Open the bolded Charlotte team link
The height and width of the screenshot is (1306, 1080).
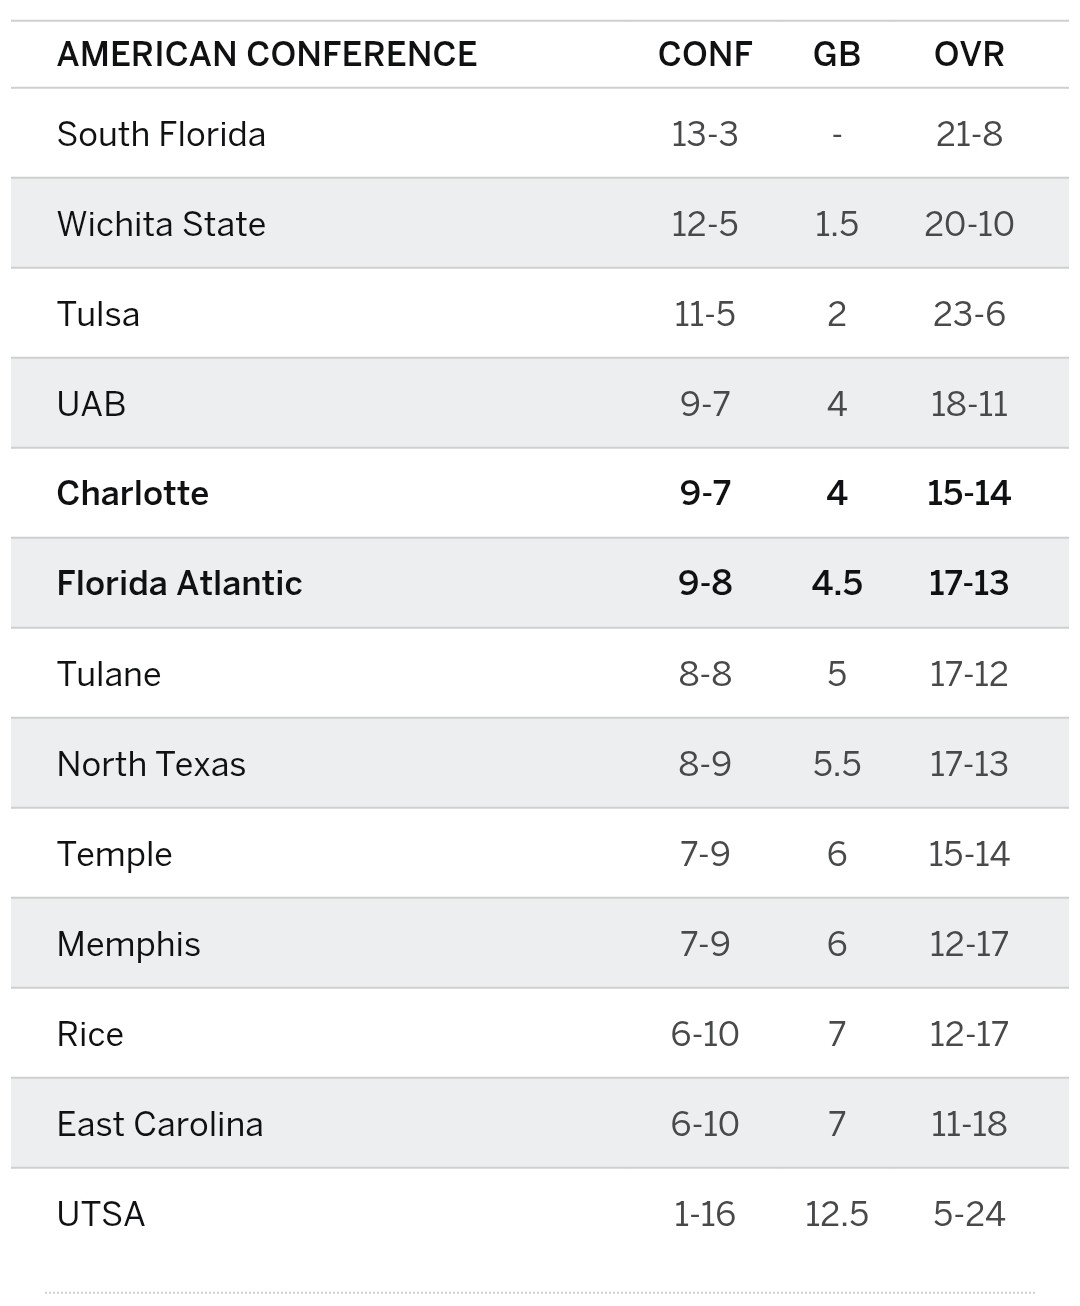tap(132, 493)
